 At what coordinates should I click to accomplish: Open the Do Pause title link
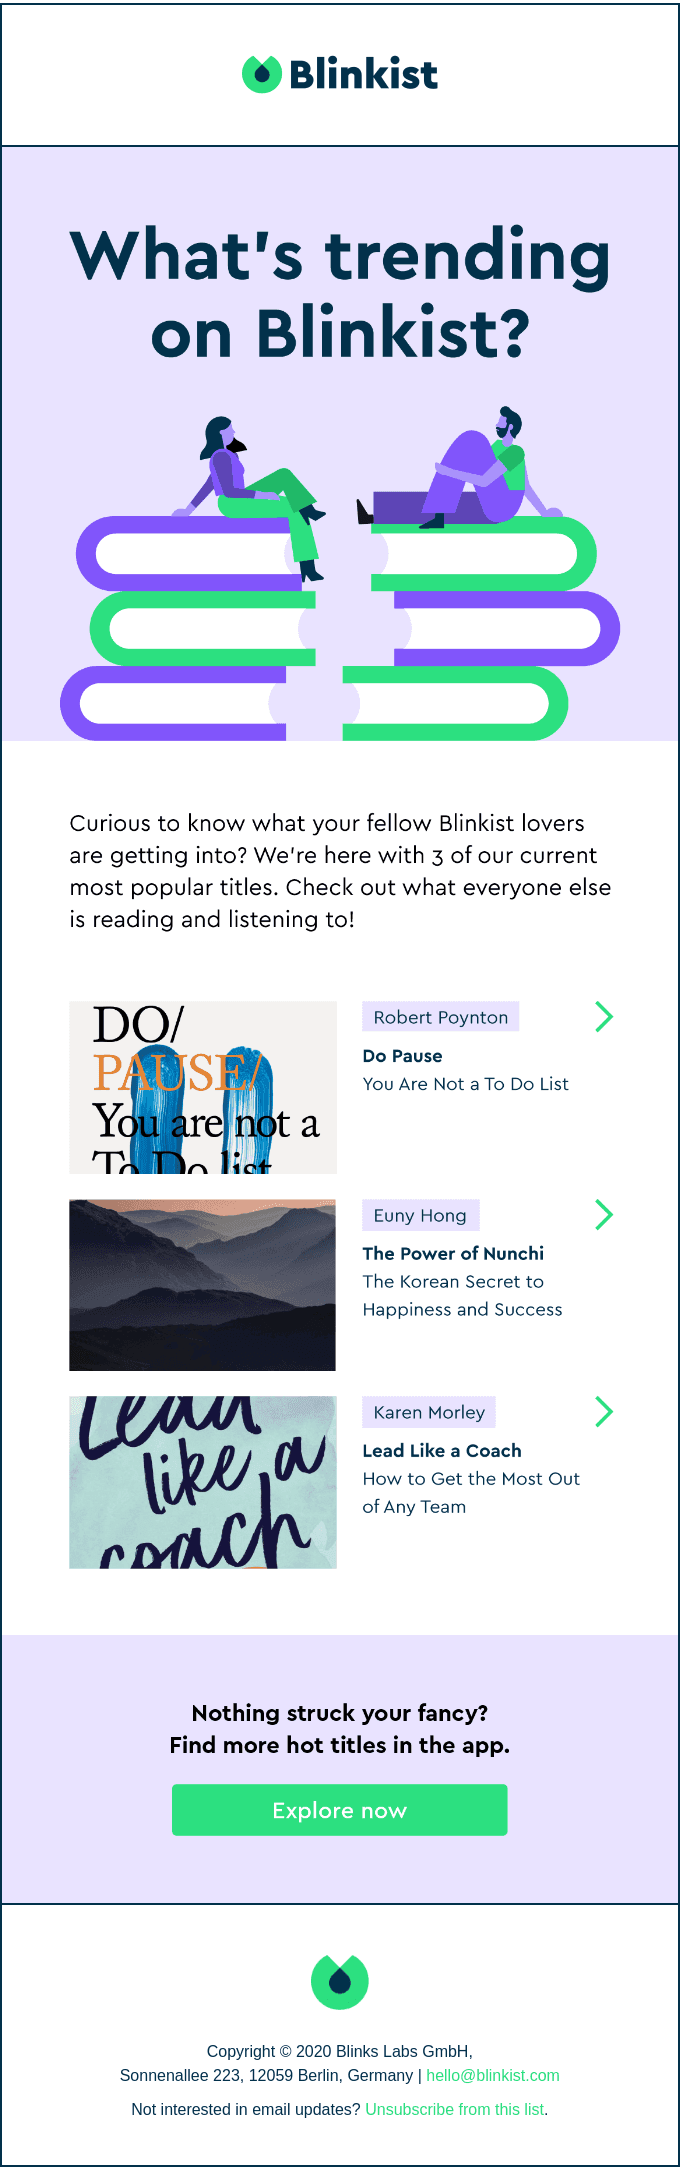402,1056
